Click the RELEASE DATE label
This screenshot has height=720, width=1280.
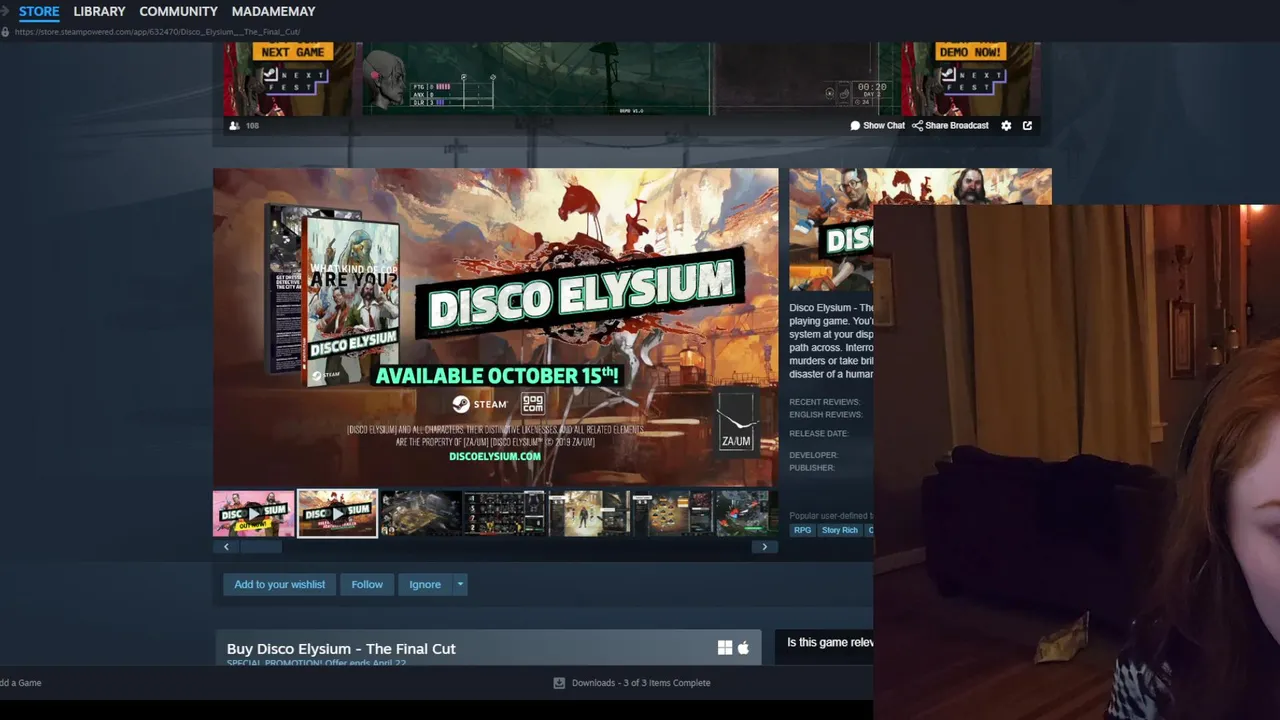[818, 434]
